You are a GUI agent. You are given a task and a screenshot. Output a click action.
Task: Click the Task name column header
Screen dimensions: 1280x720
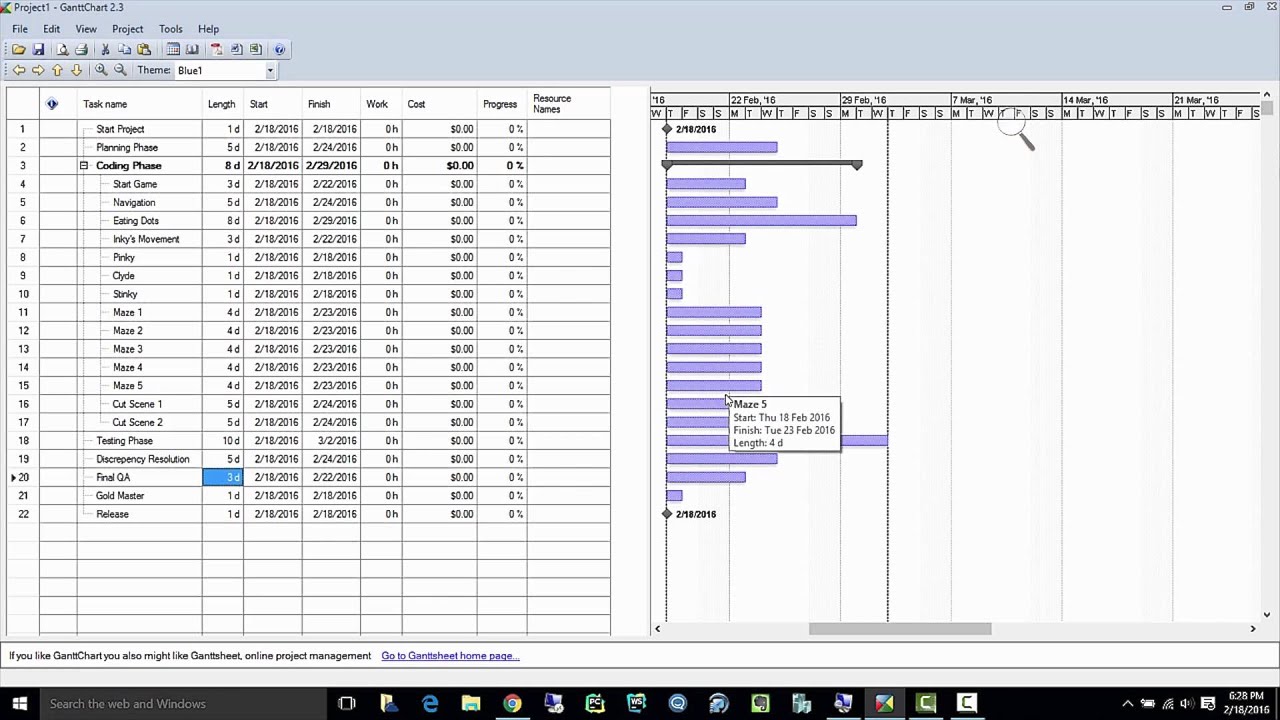coord(105,104)
